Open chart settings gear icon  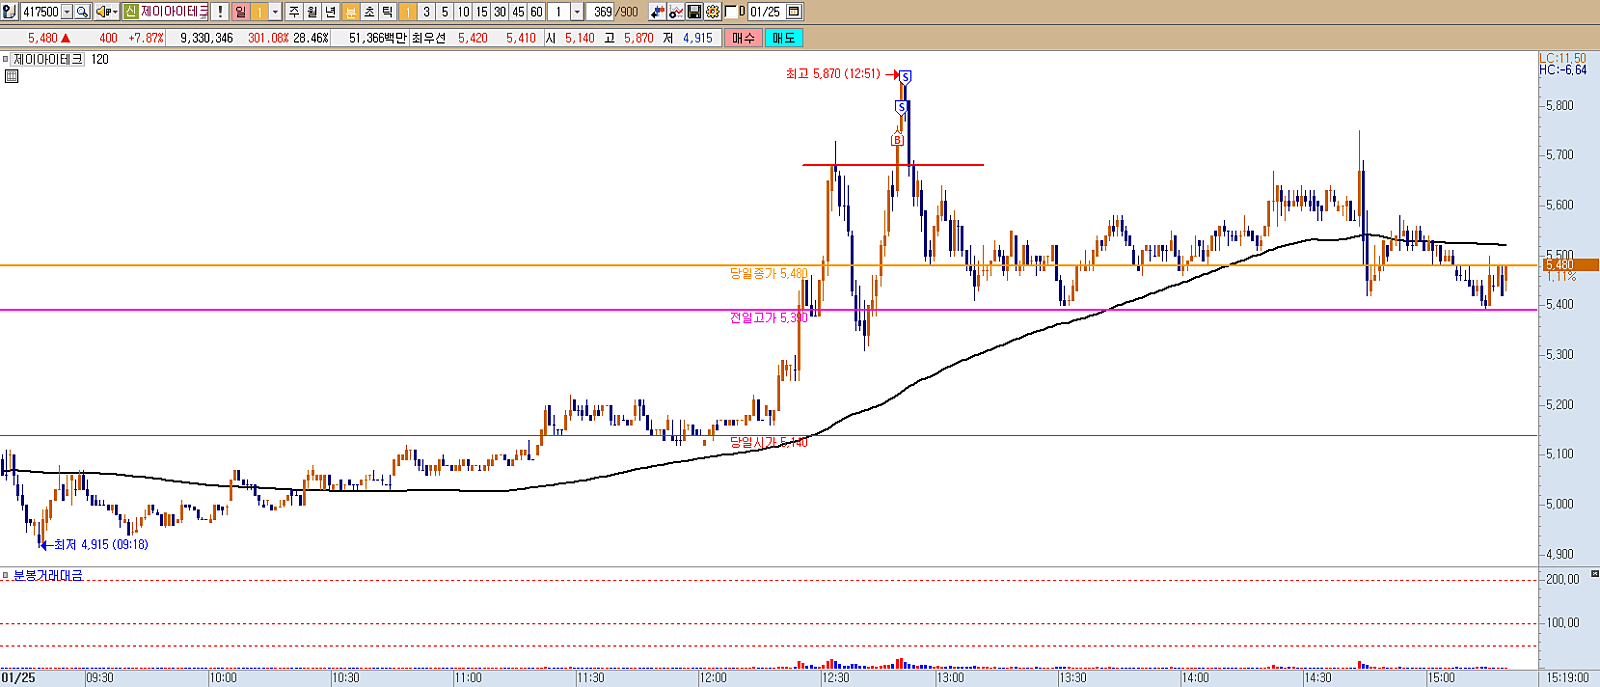pos(712,12)
